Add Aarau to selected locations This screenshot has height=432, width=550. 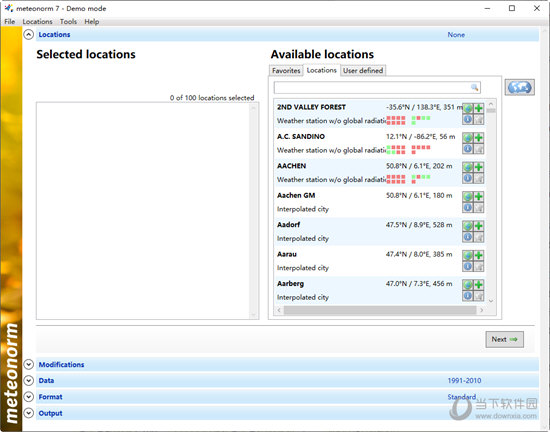[x=479, y=256]
